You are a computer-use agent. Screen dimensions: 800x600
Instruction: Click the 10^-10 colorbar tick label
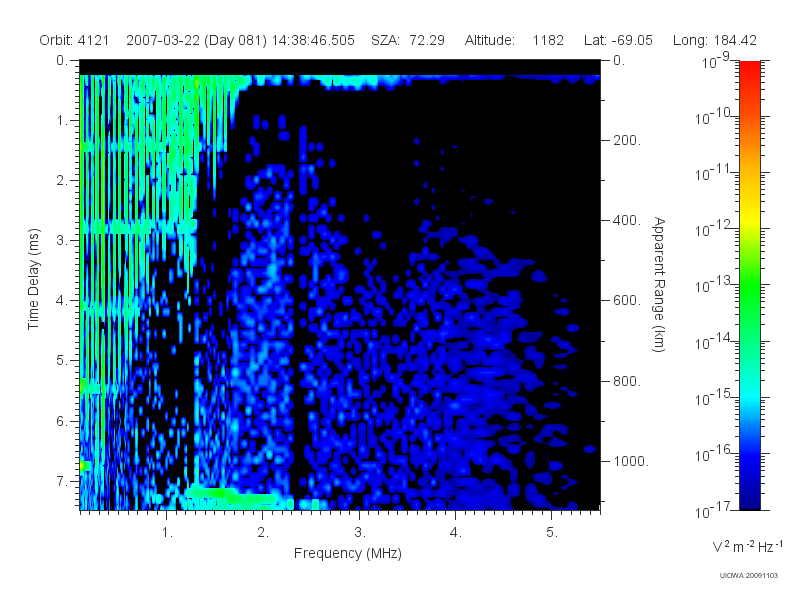(x=714, y=117)
